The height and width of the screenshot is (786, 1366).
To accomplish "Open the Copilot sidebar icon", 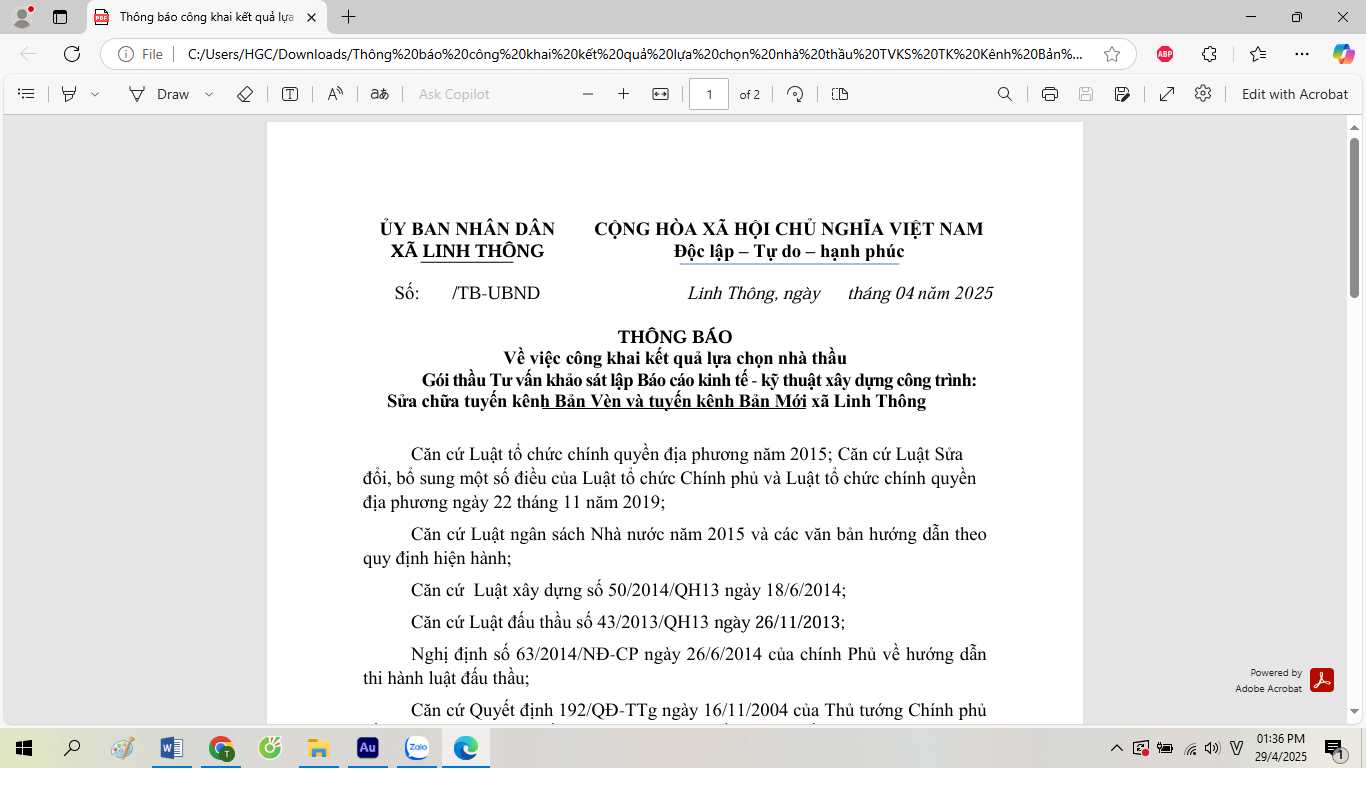I will 1343,54.
